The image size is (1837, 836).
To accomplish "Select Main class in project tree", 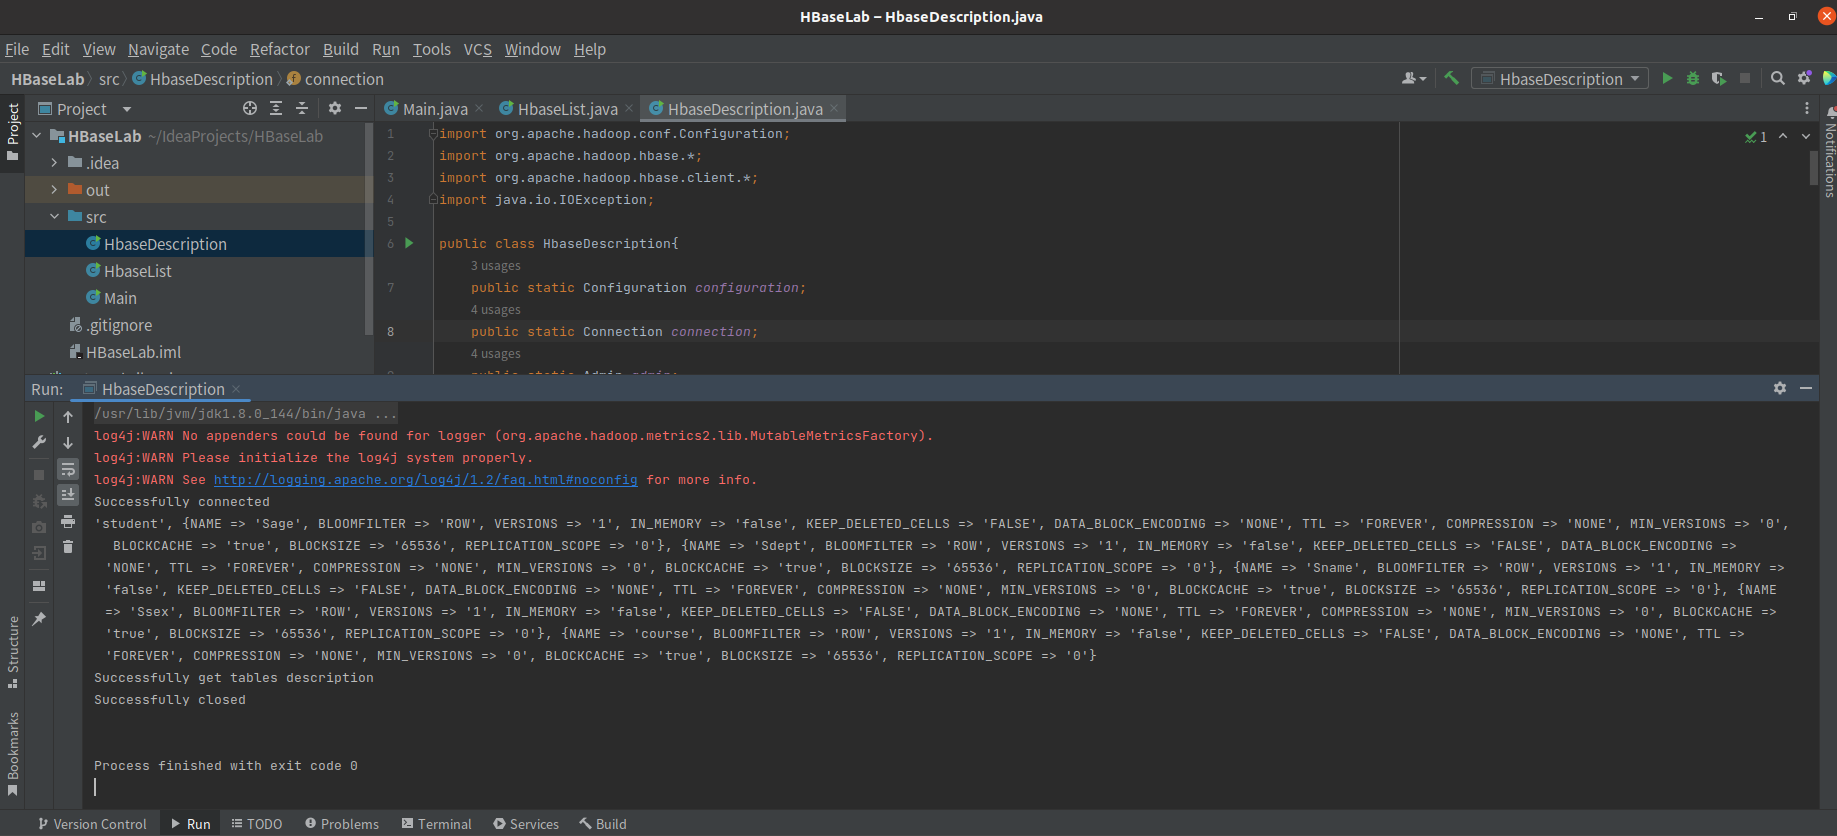I will (x=119, y=298).
